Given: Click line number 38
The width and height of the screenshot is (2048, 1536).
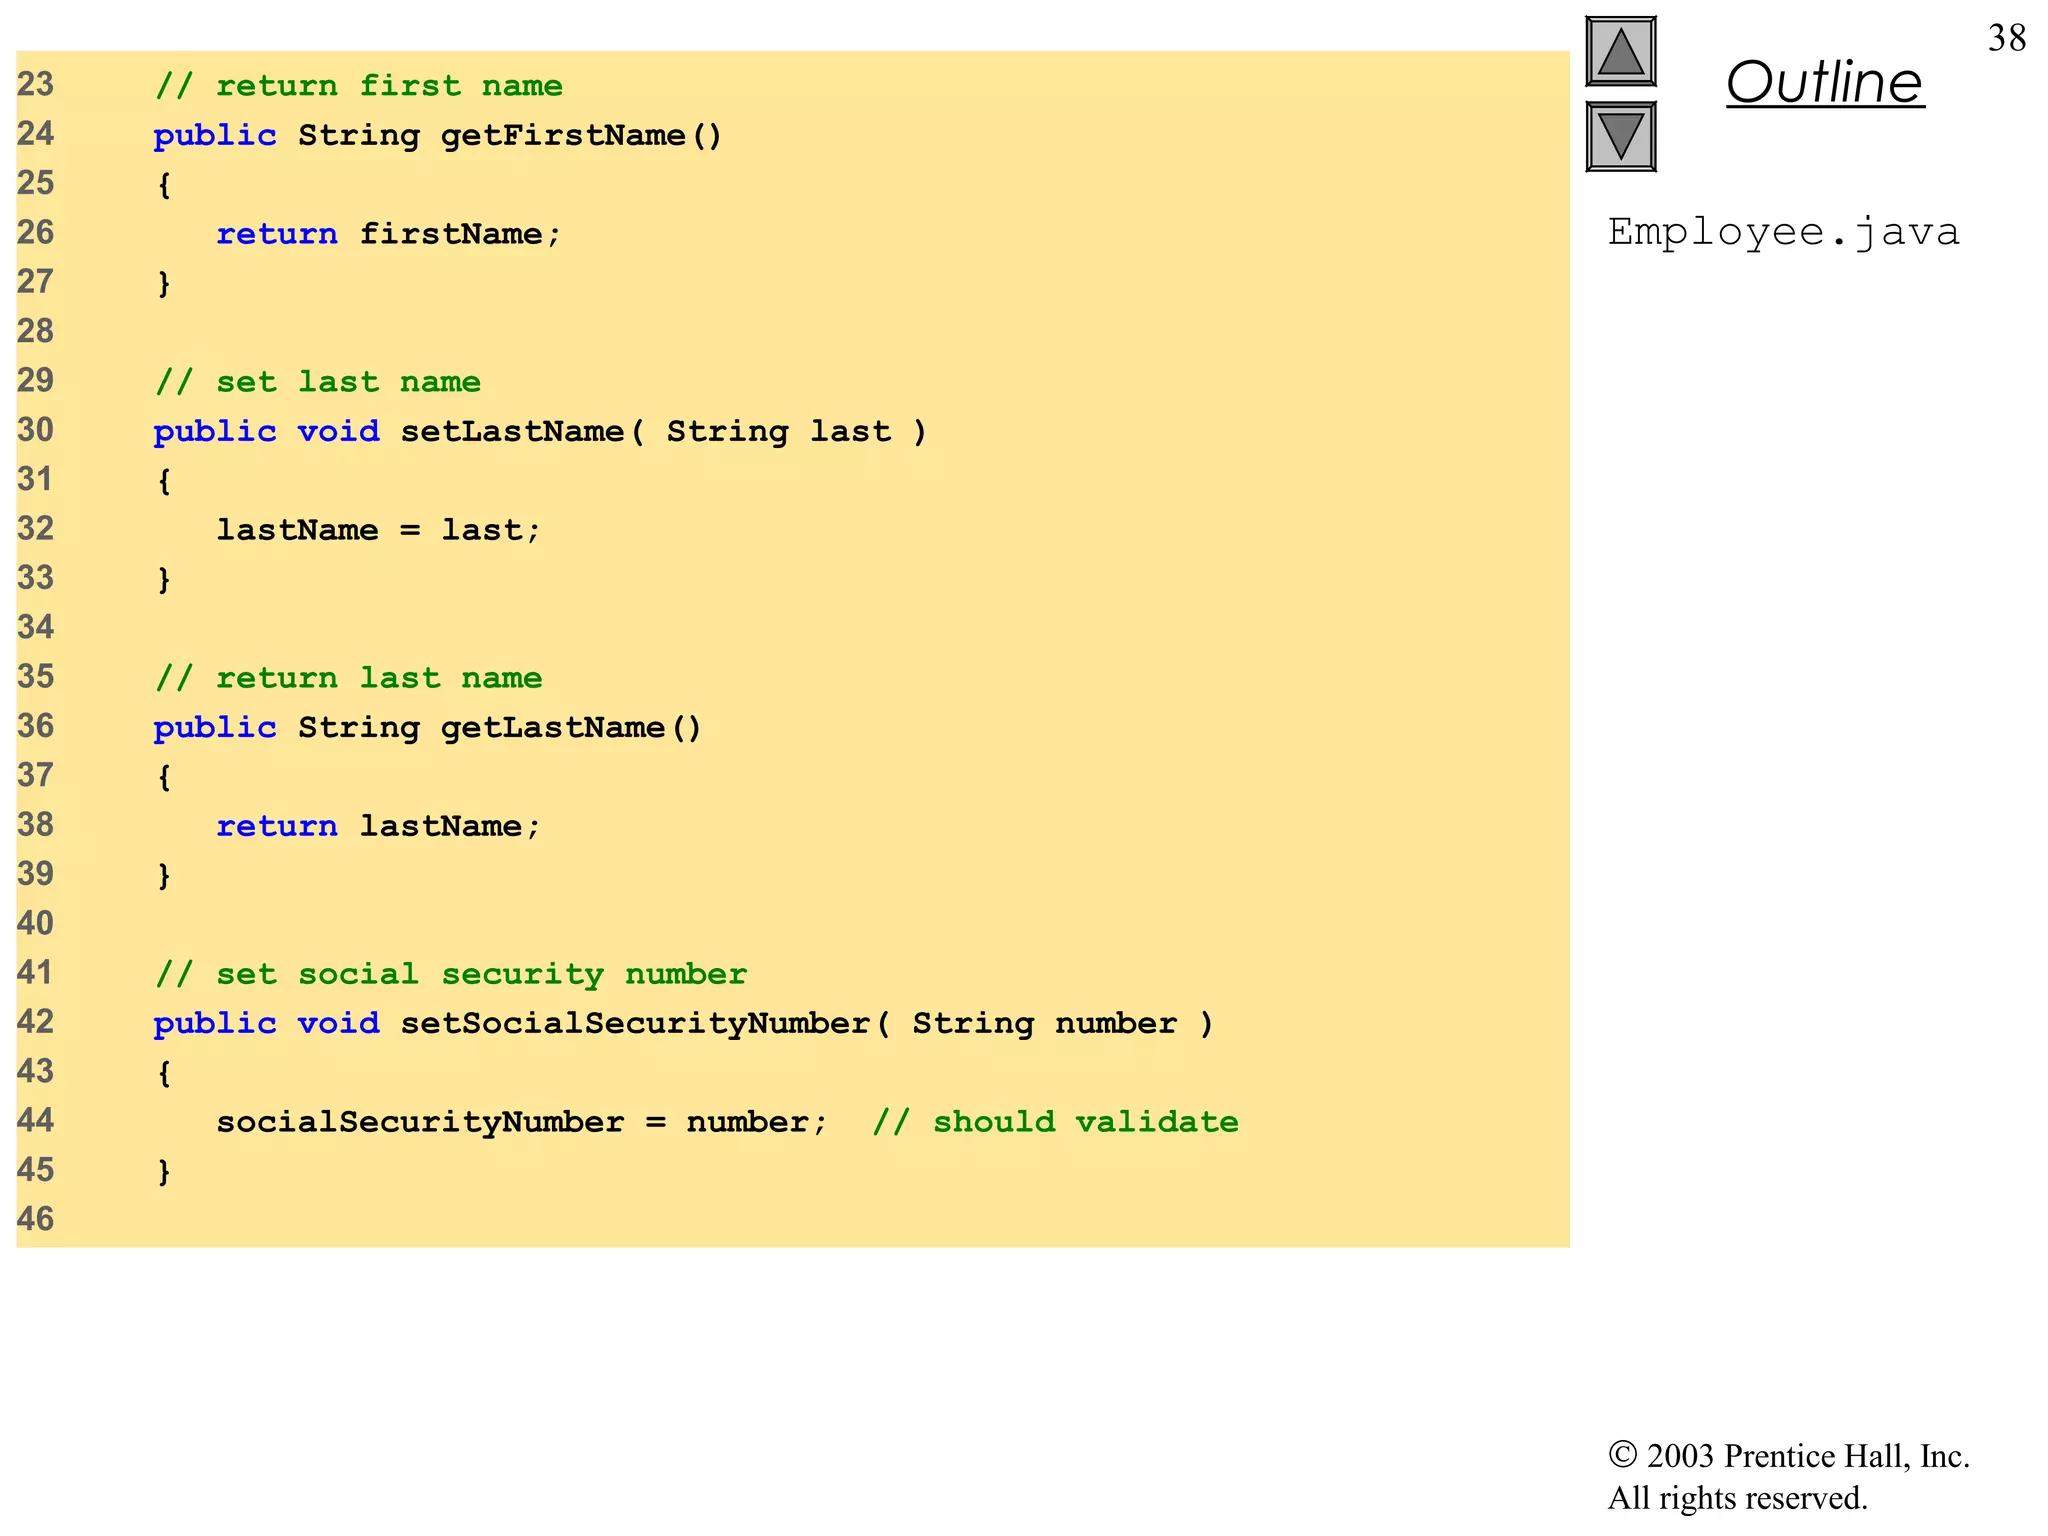Looking at the screenshot, I should (36, 824).
